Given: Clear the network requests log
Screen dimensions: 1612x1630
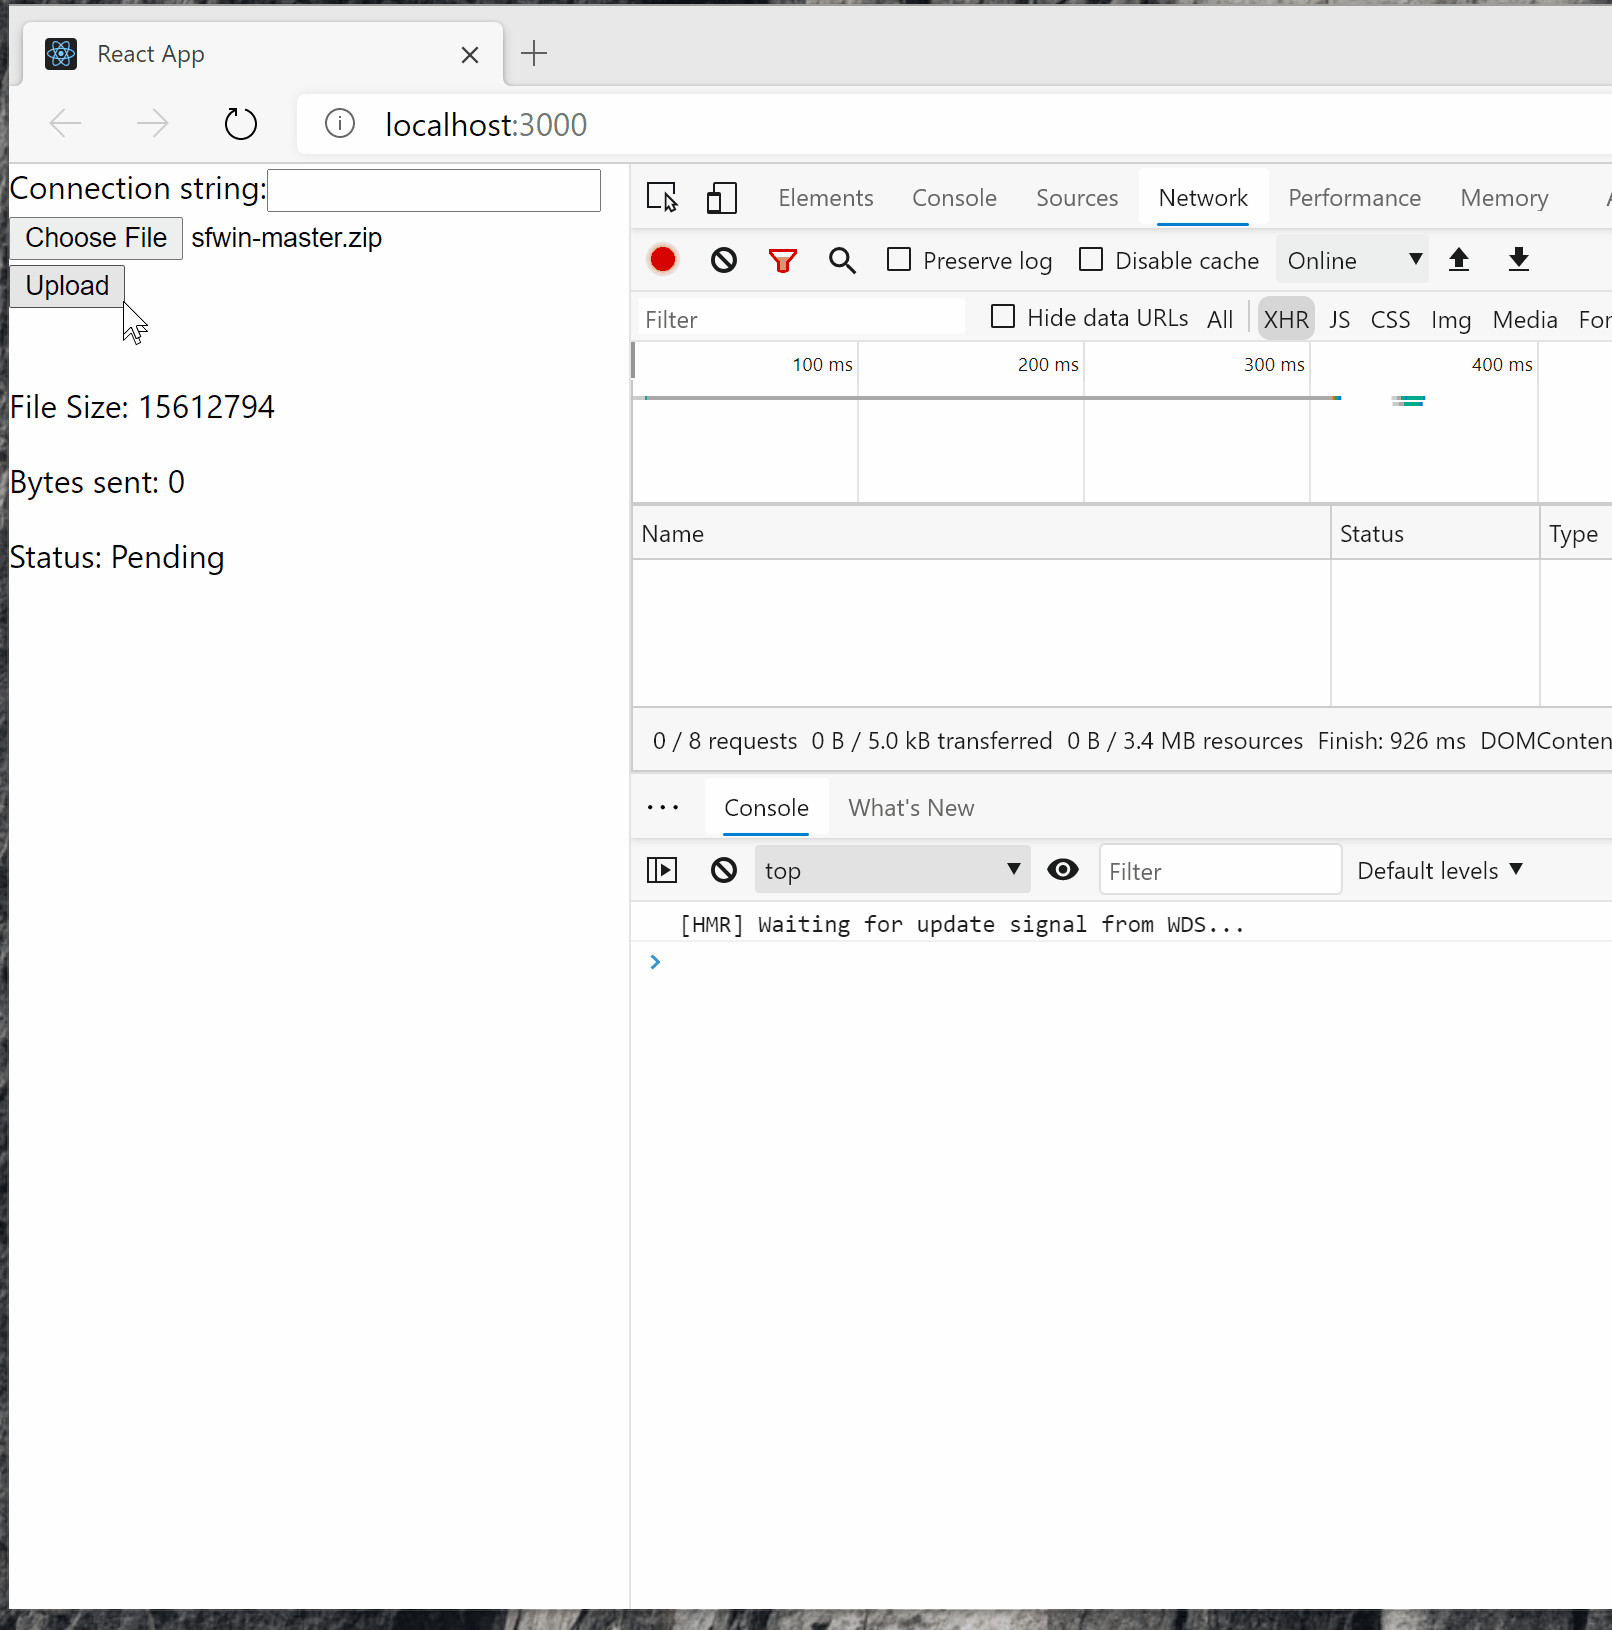Looking at the screenshot, I should 722,259.
